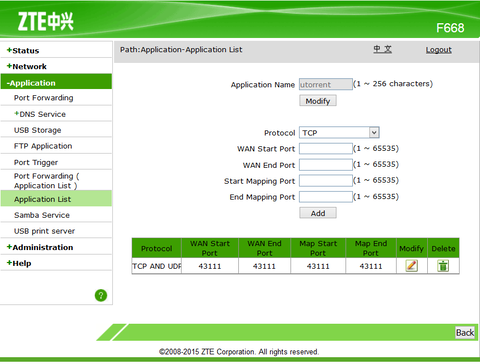Click the Delete column header

[x=443, y=248]
